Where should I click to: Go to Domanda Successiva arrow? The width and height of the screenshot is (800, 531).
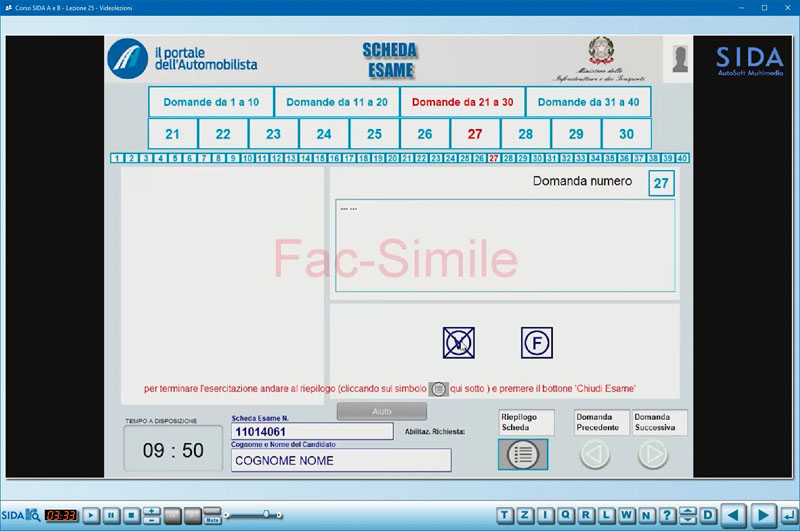[653, 454]
